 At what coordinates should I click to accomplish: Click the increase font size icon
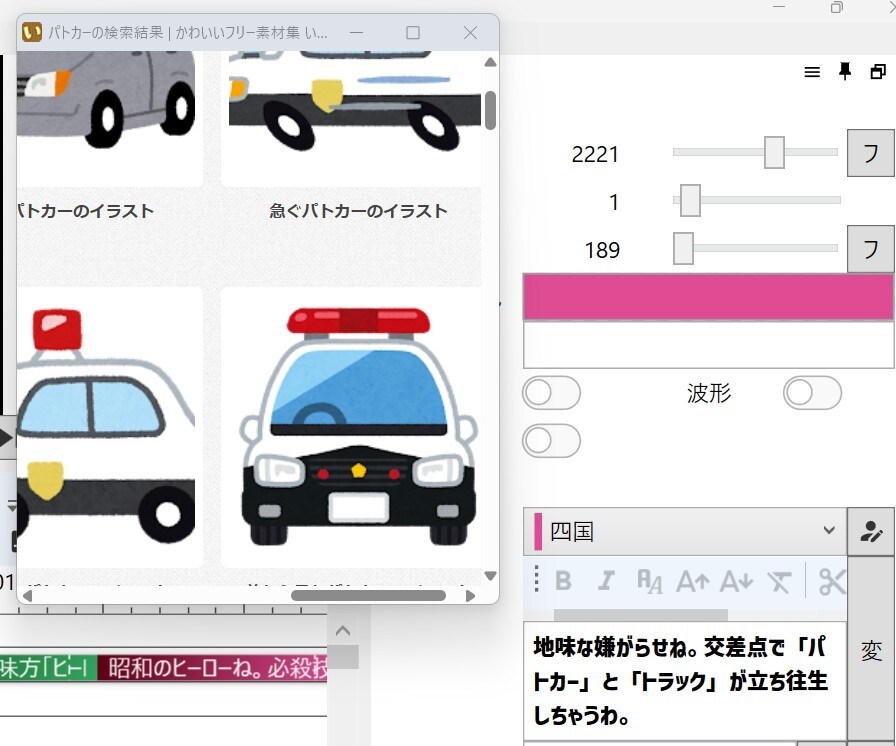click(x=693, y=581)
